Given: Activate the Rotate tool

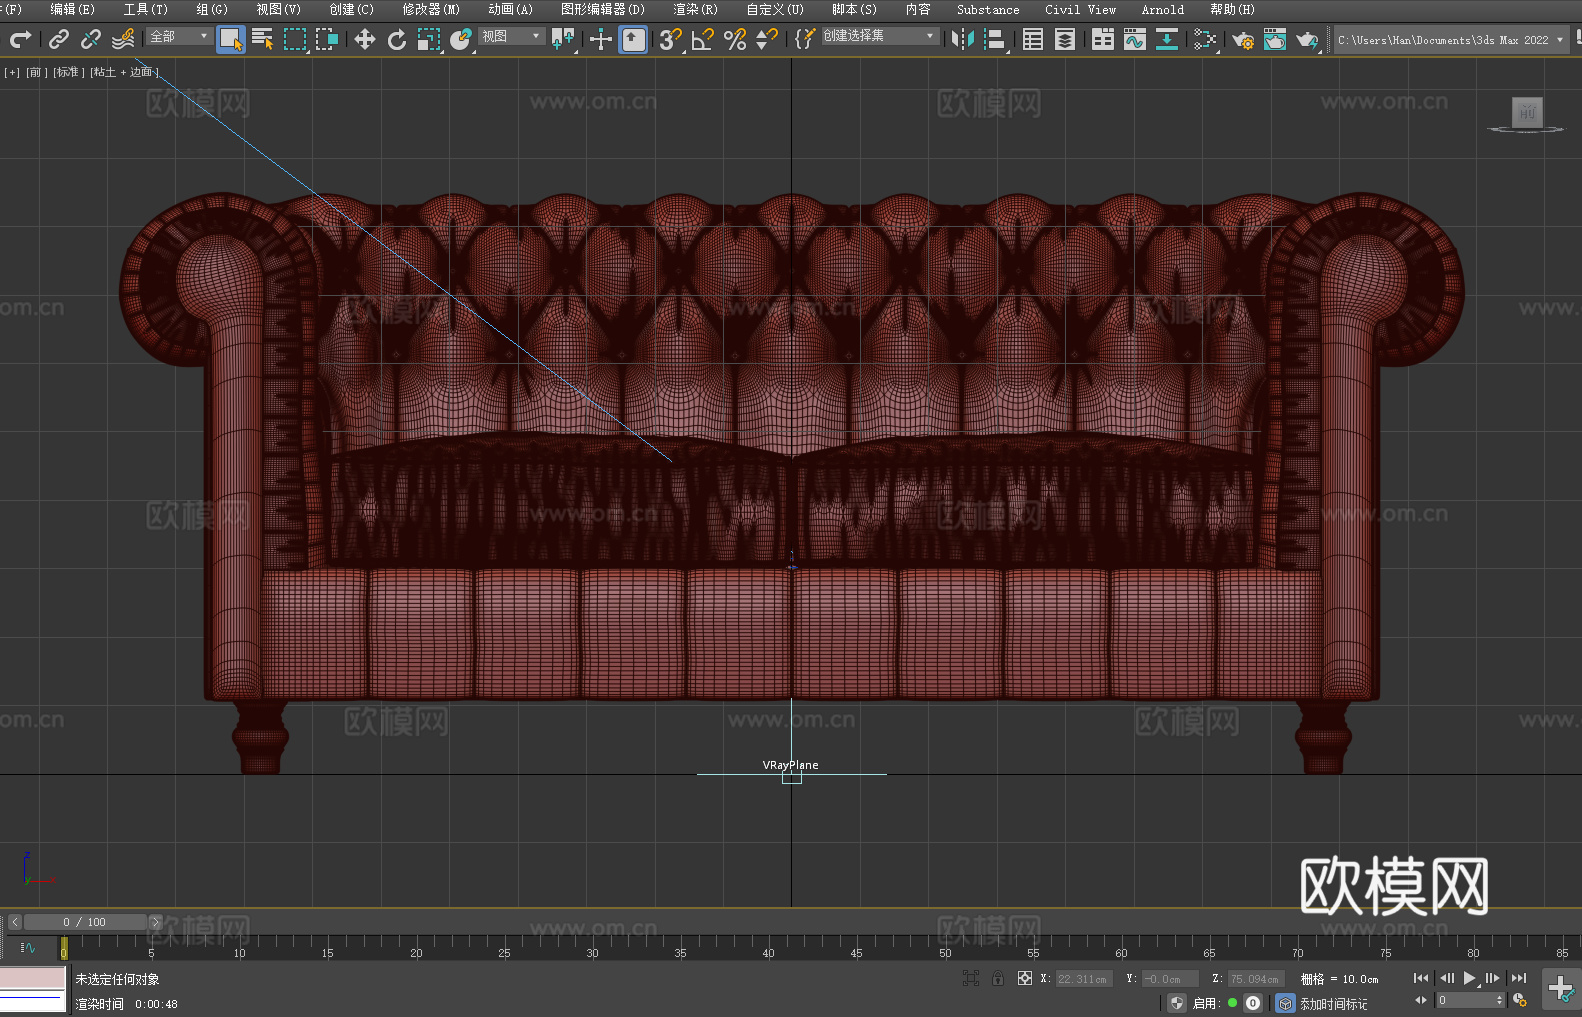Looking at the screenshot, I should [397, 39].
